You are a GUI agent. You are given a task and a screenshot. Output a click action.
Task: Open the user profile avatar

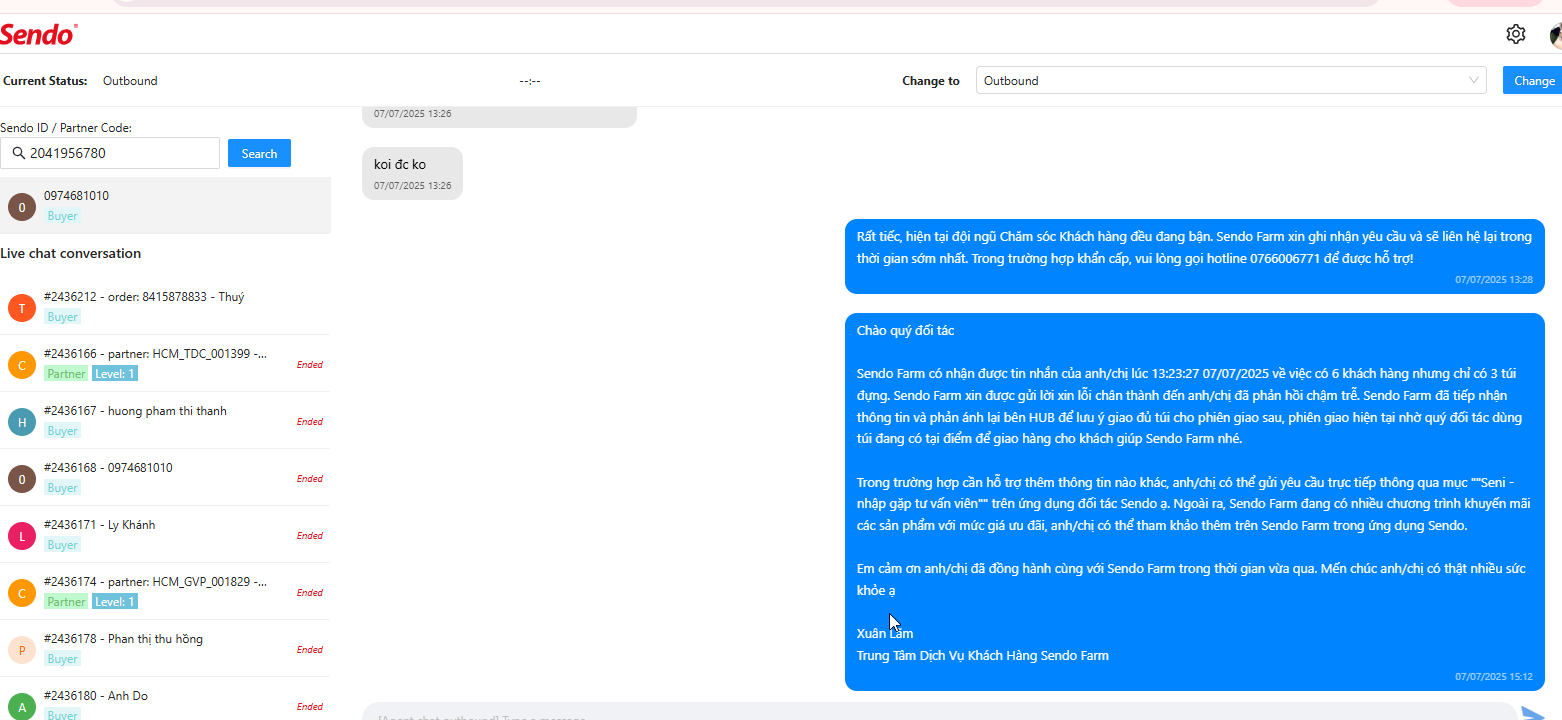1555,36
